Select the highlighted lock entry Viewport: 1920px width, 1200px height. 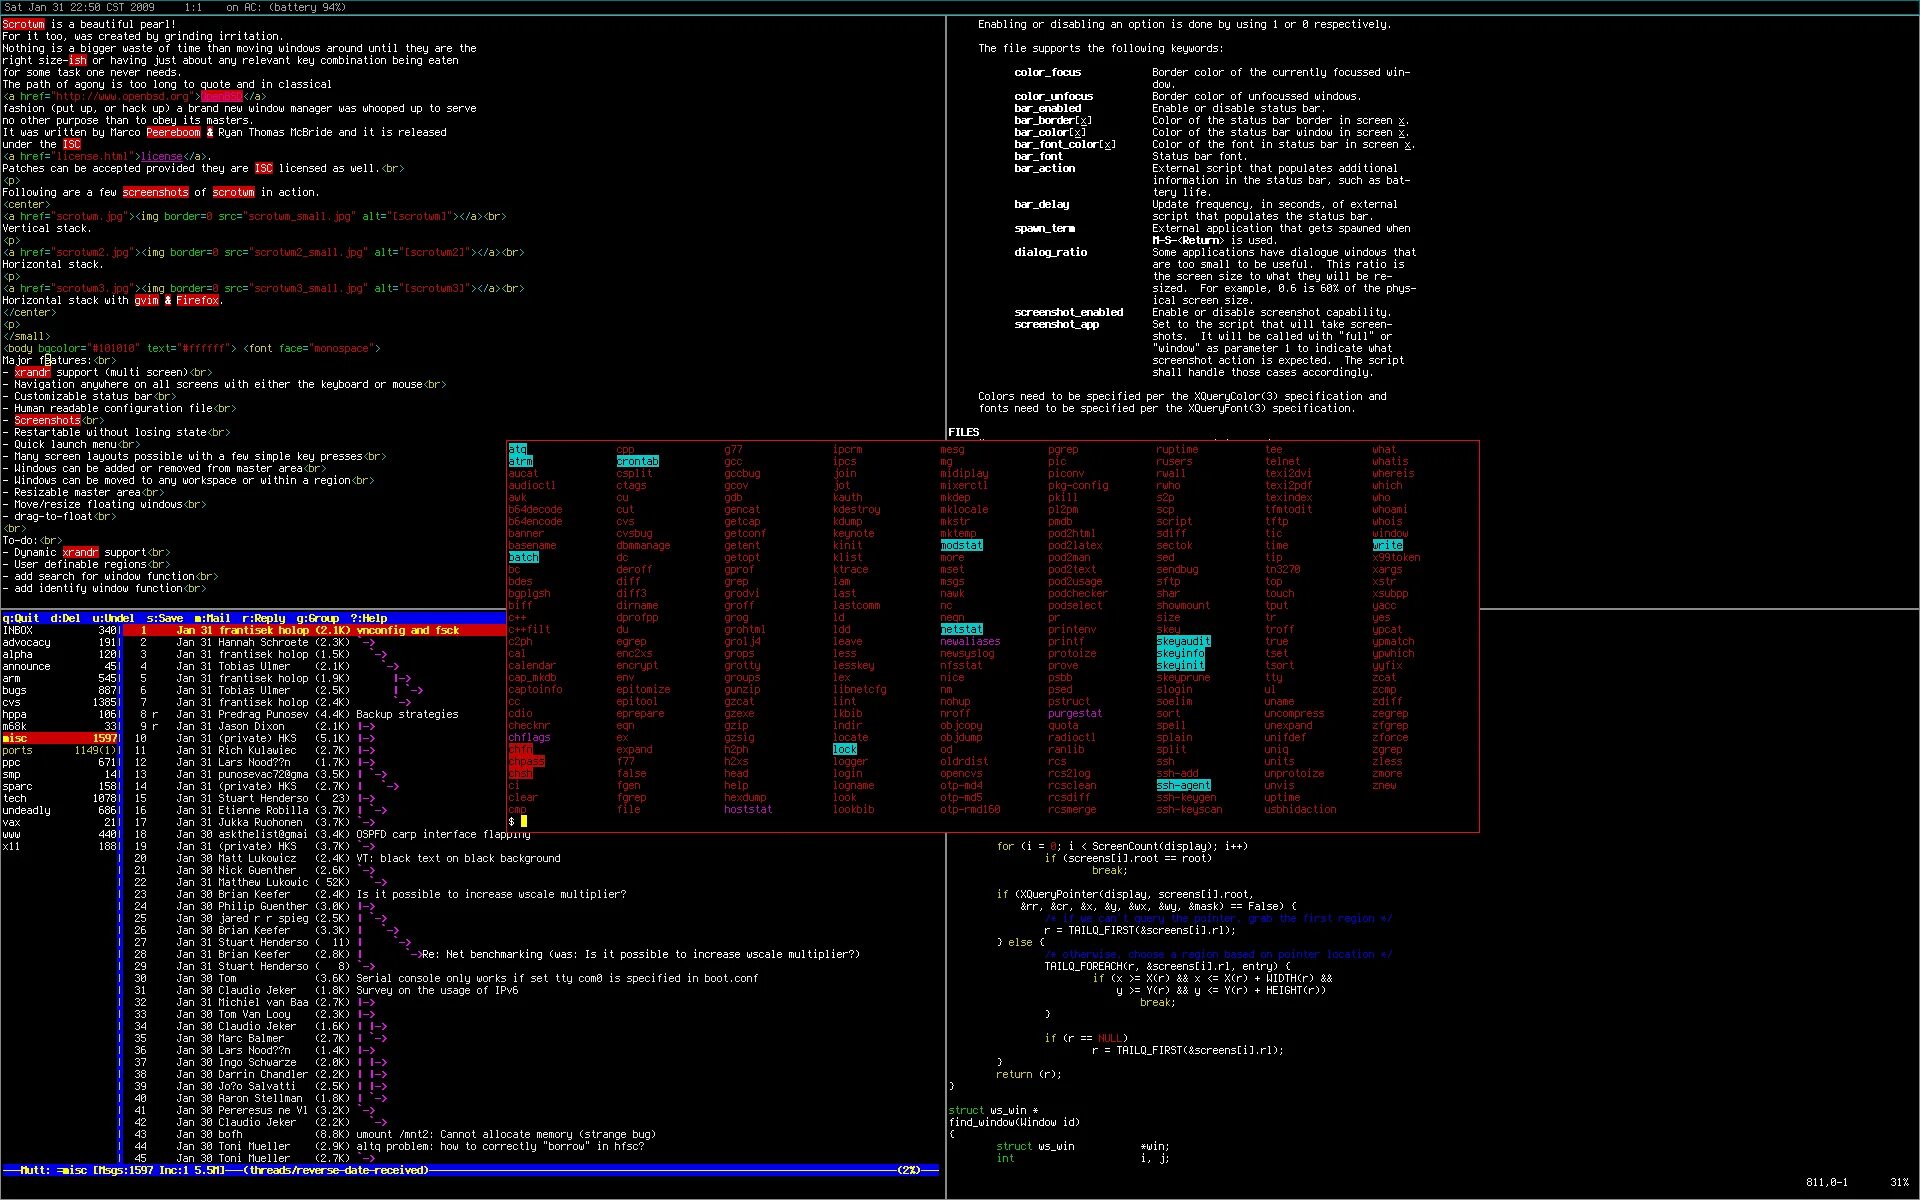tap(844, 749)
